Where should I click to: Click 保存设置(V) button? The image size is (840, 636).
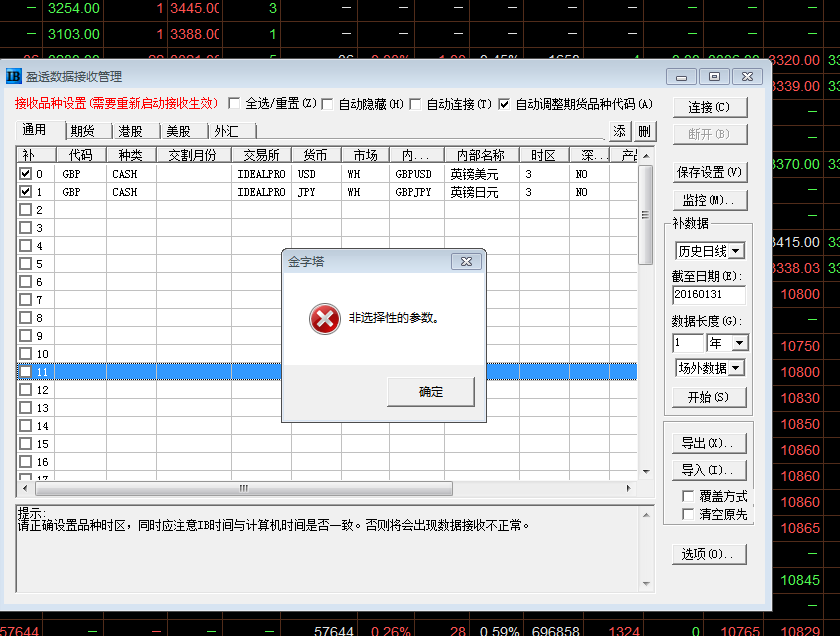709,173
